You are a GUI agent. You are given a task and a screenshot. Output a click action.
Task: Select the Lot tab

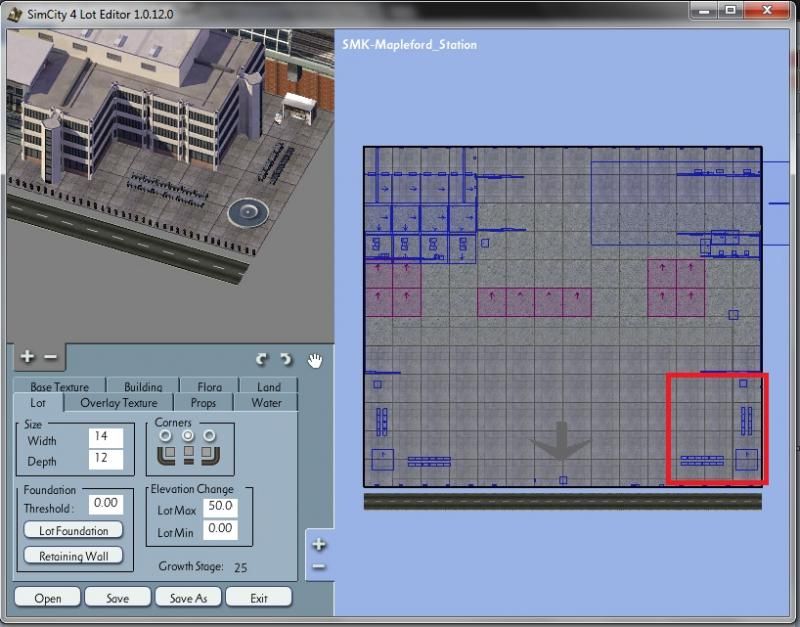38,403
